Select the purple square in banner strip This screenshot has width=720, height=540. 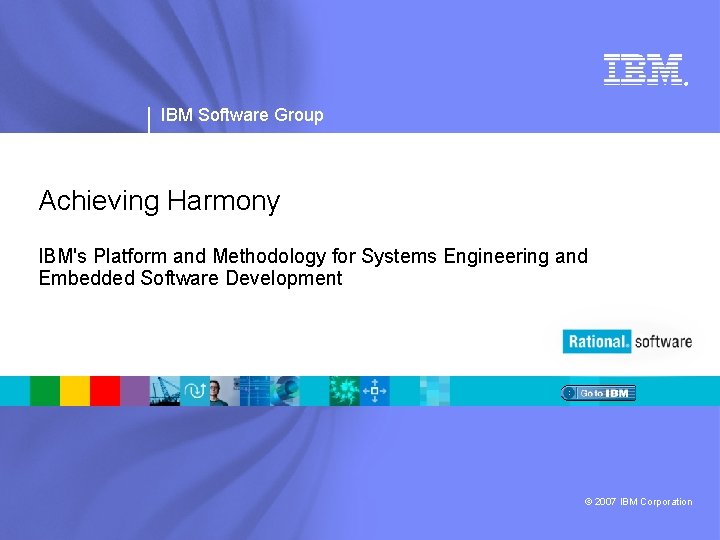135,391
